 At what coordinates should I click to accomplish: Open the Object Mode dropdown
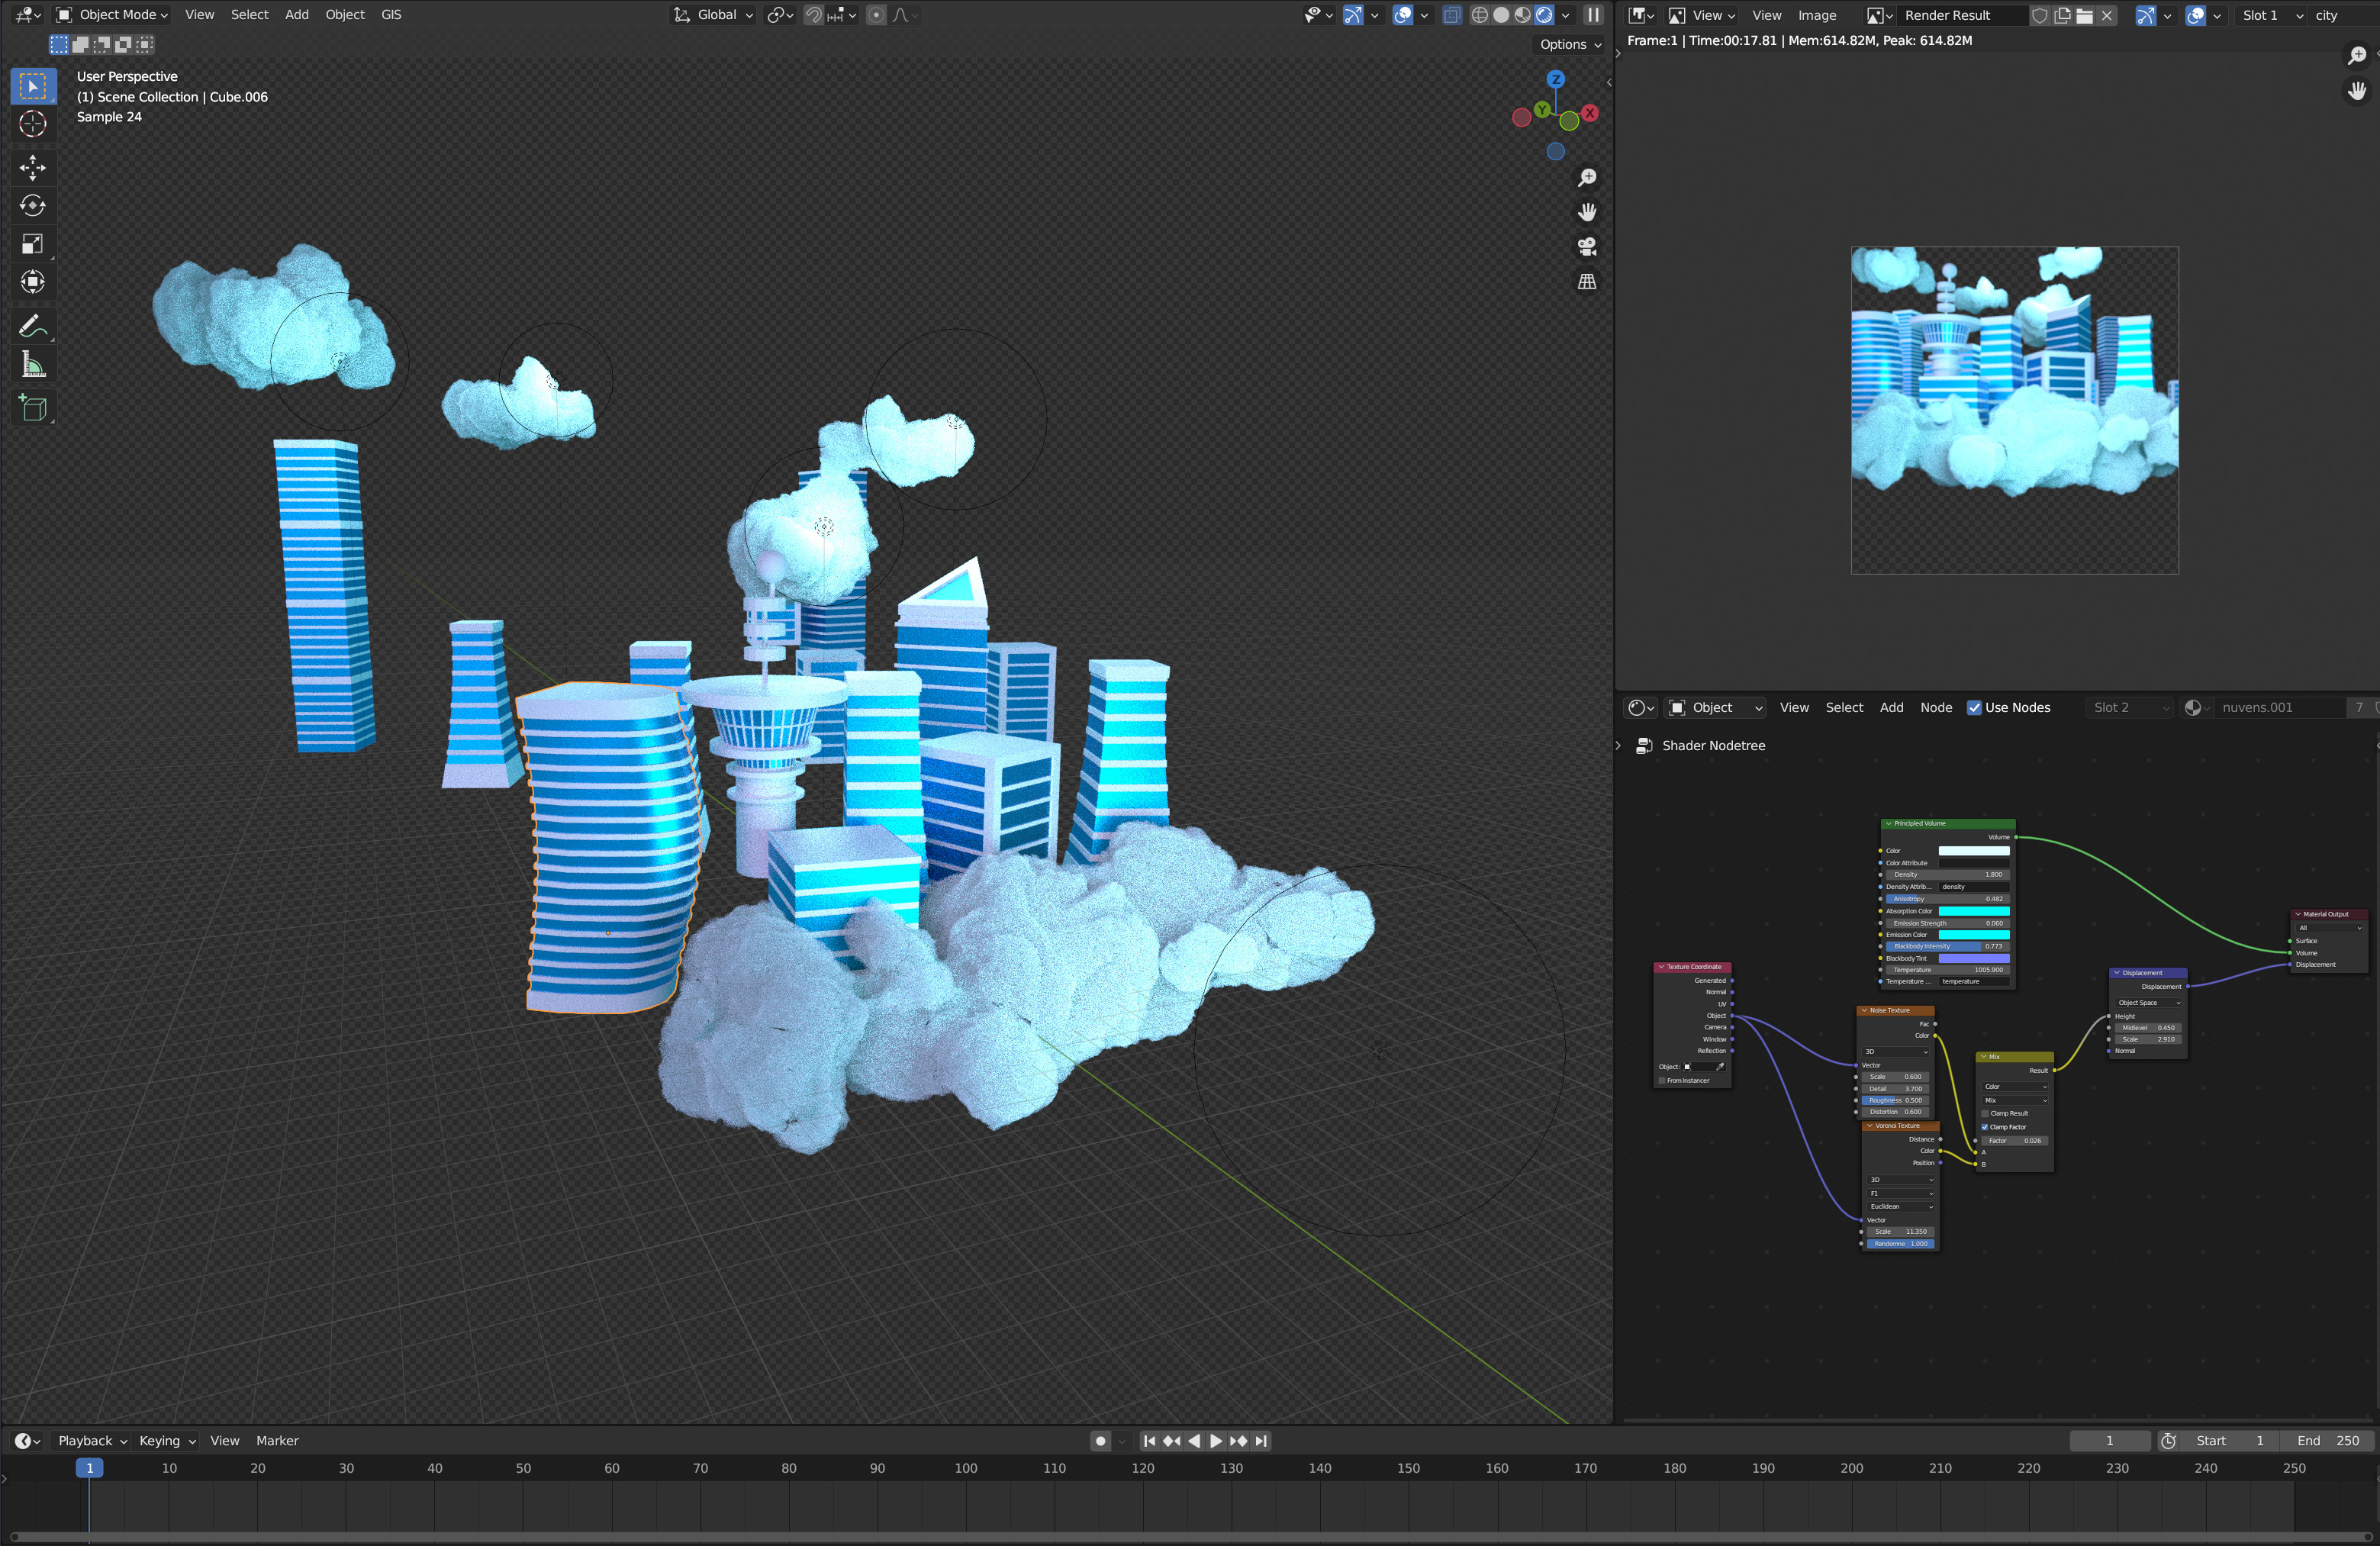pos(112,15)
